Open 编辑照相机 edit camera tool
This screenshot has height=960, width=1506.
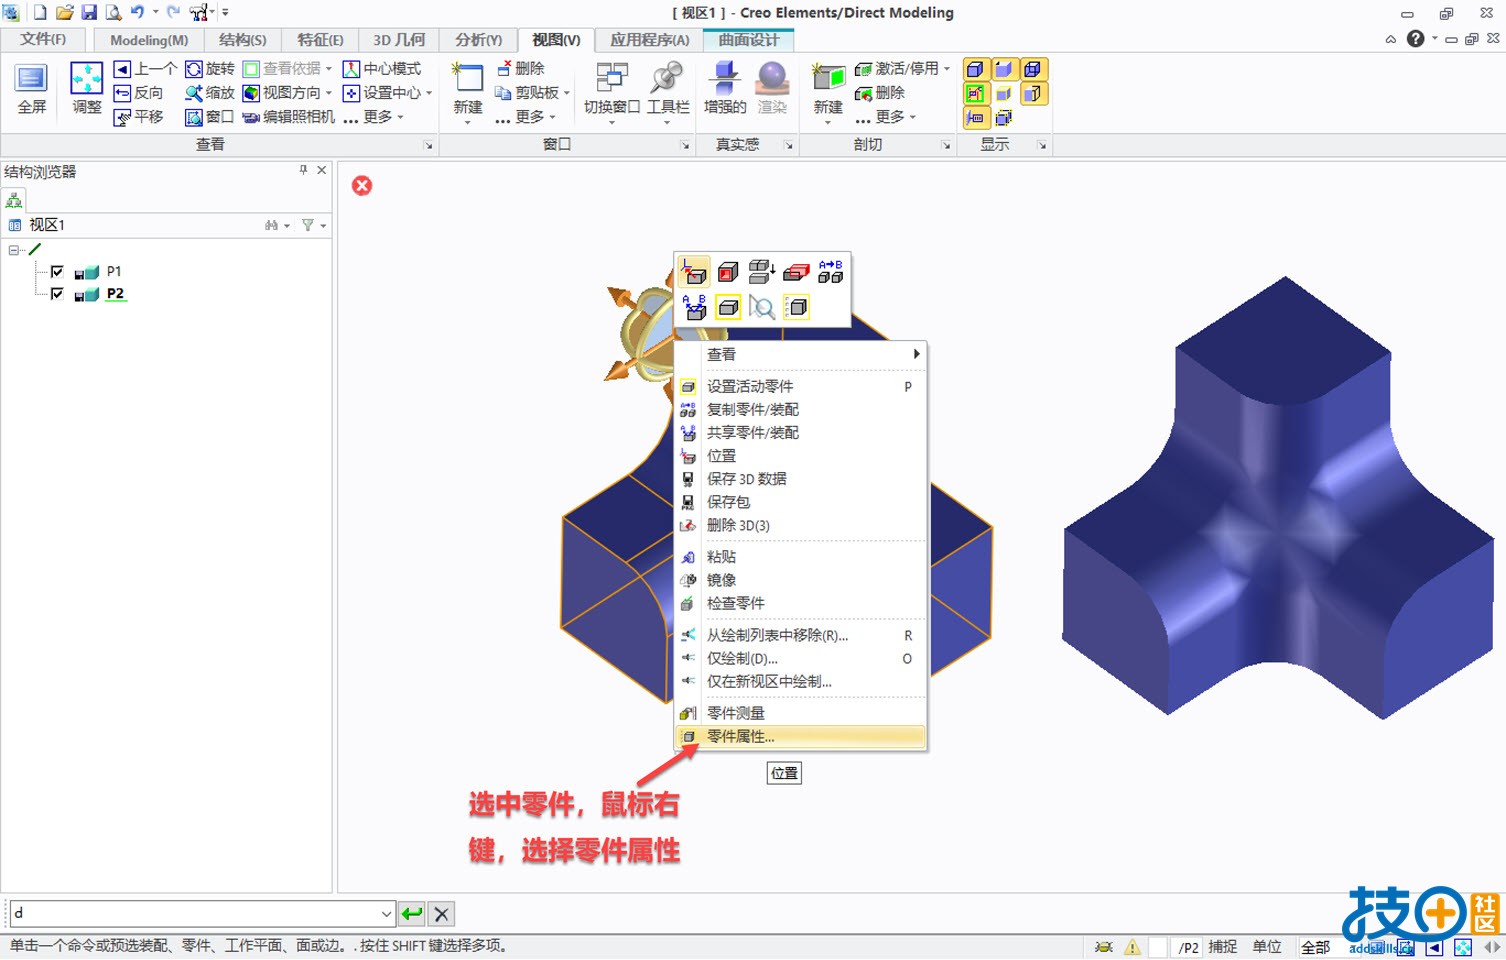[x=288, y=116]
